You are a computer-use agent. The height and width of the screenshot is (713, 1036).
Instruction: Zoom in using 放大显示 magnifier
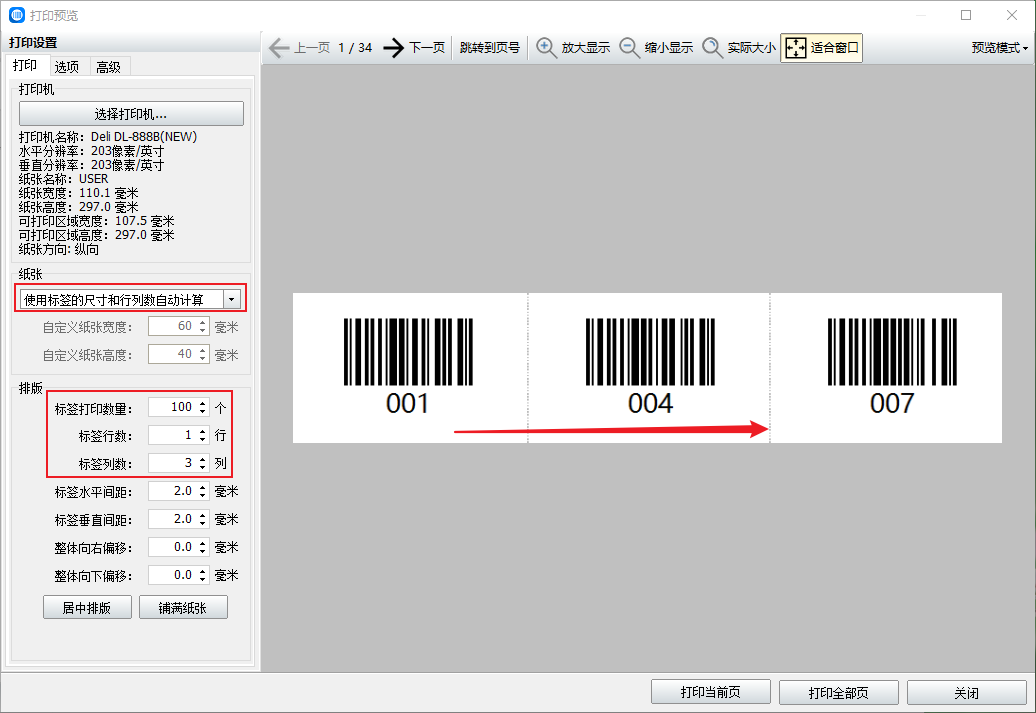[573, 48]
